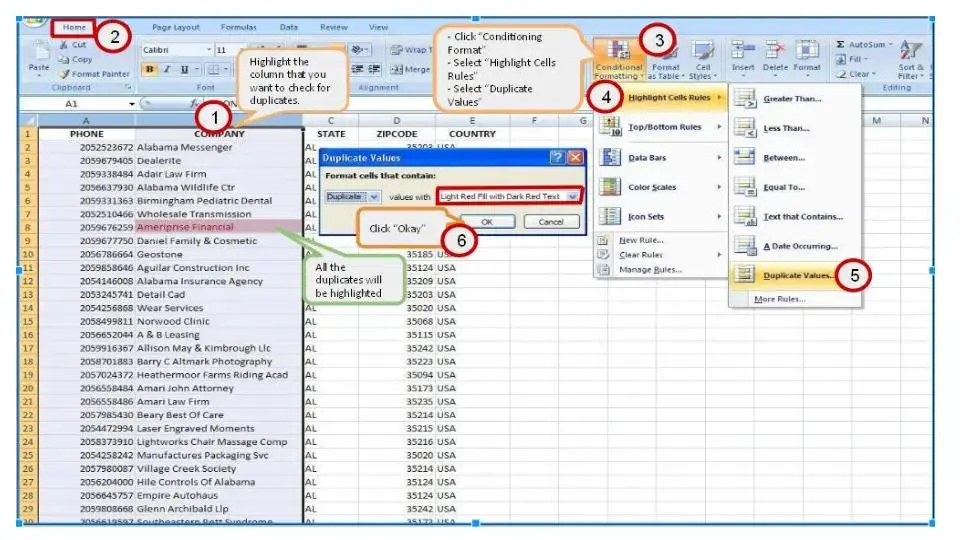Open Conditional Formatting in the ribbon

pyautogui.click(x=619, y=56)
